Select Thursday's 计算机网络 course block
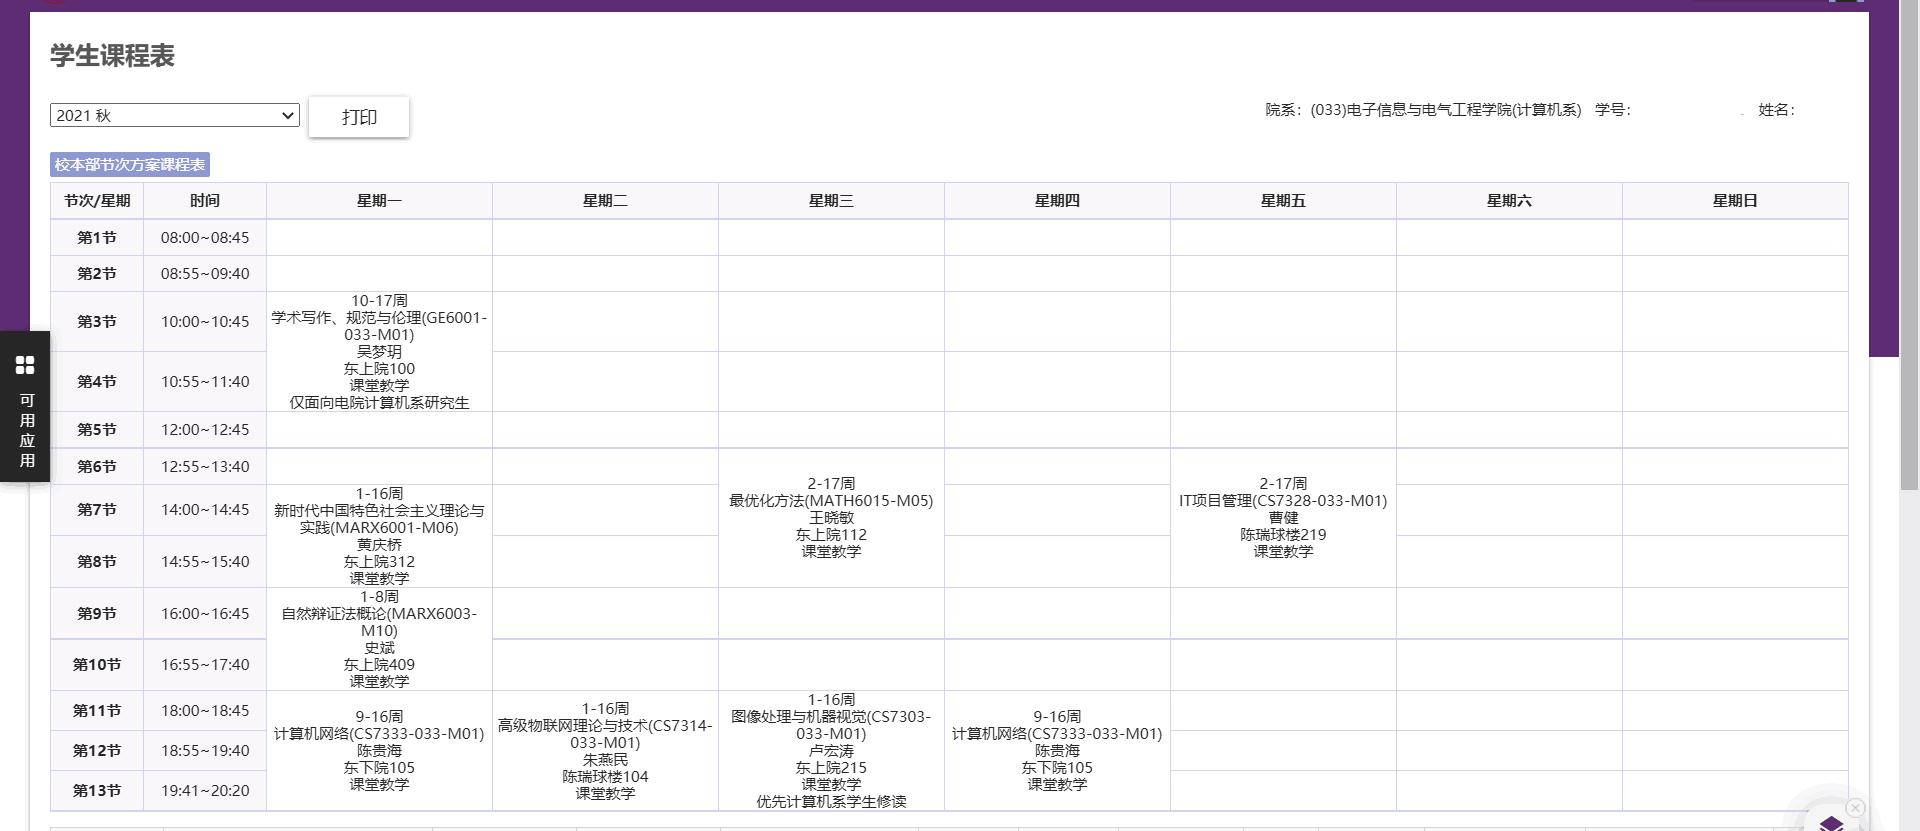 tap(1057, 750)
